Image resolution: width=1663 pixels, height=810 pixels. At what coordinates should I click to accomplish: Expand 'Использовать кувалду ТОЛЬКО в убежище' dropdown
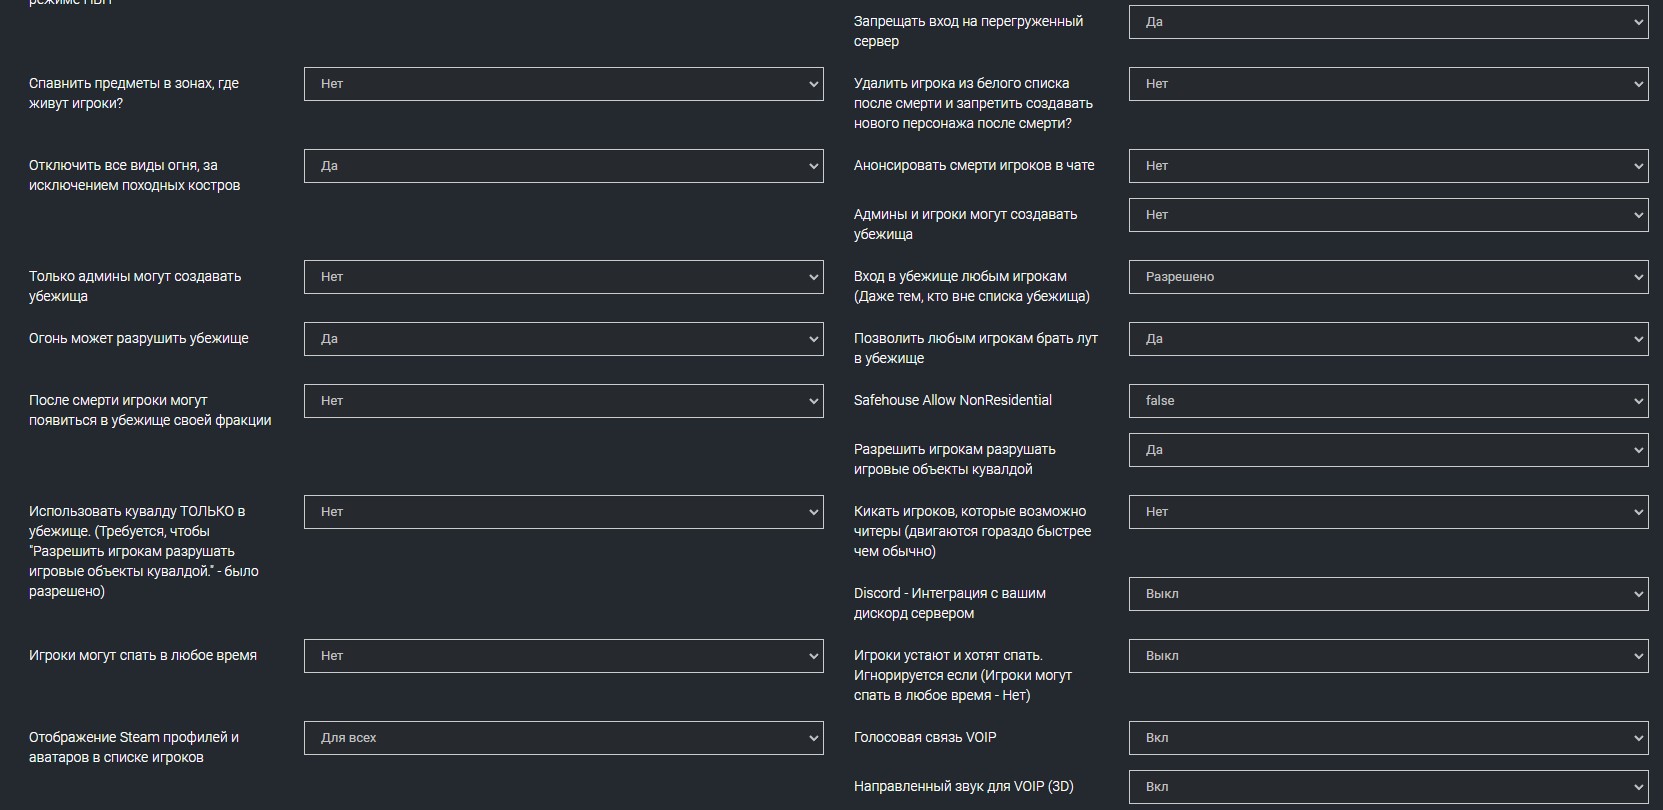[563, 512]
